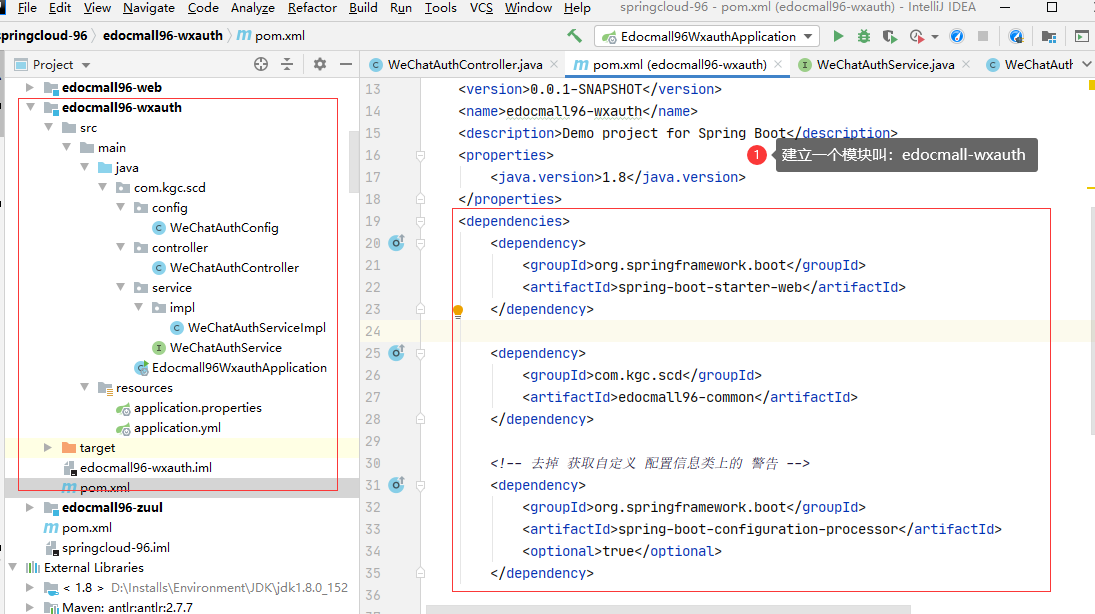Click the blue JRebel-style compass icon
This screenshot has height=614, width=1095.
[x=957, y=36]
